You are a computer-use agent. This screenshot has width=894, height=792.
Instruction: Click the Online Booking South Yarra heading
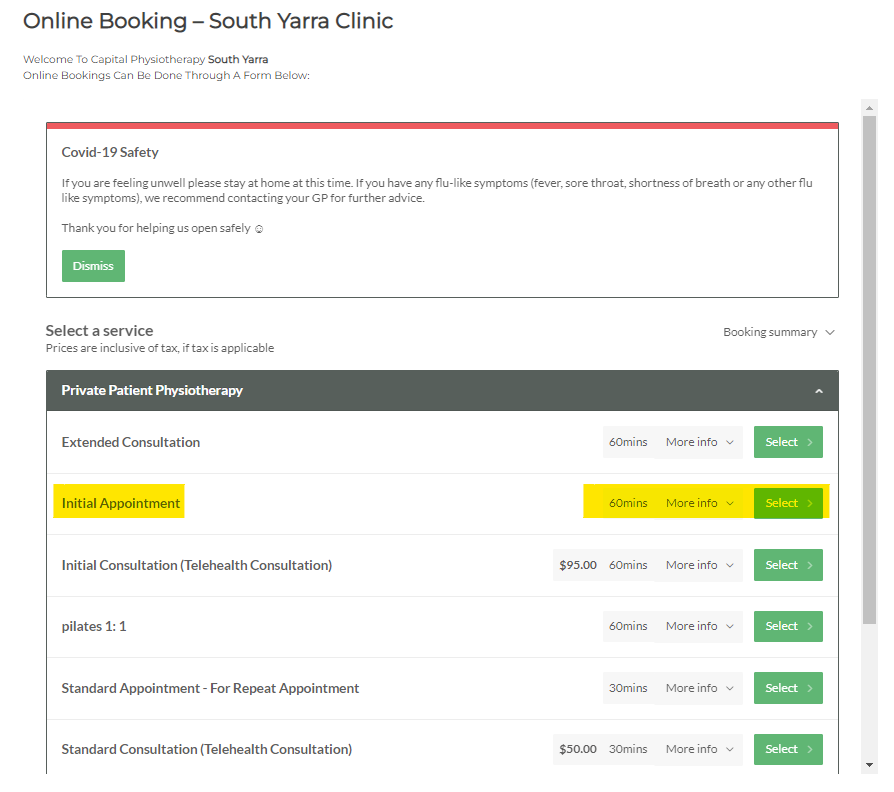click(208, 20)
